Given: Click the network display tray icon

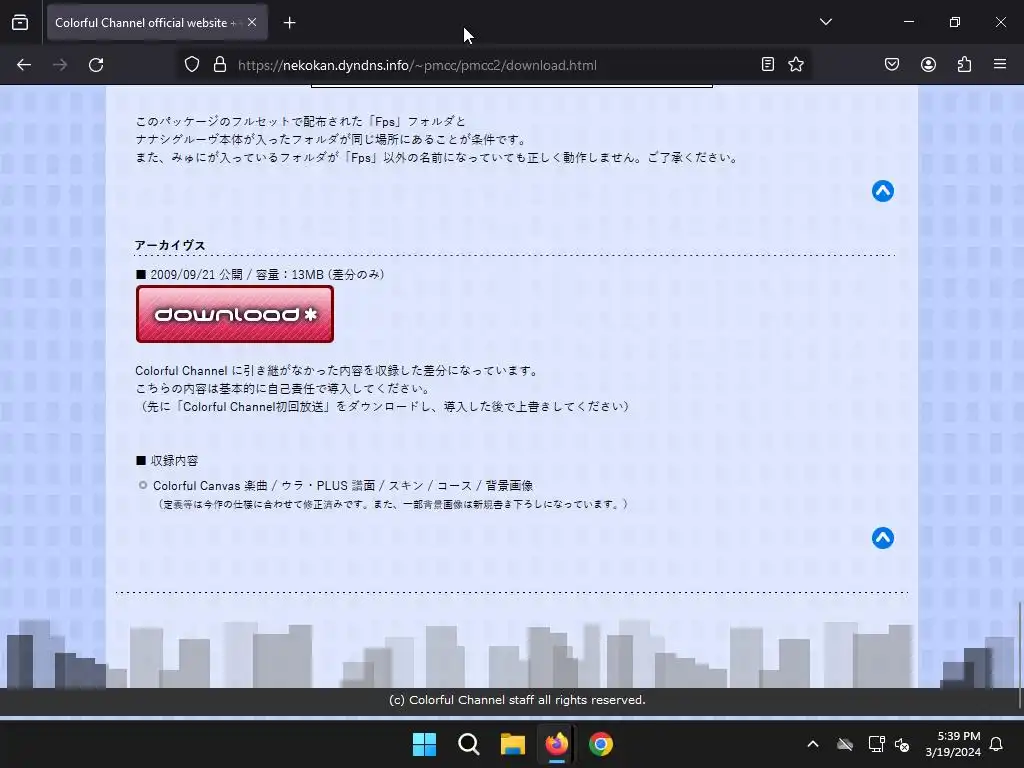Looking at the screenshot, I should coord(876,744).
